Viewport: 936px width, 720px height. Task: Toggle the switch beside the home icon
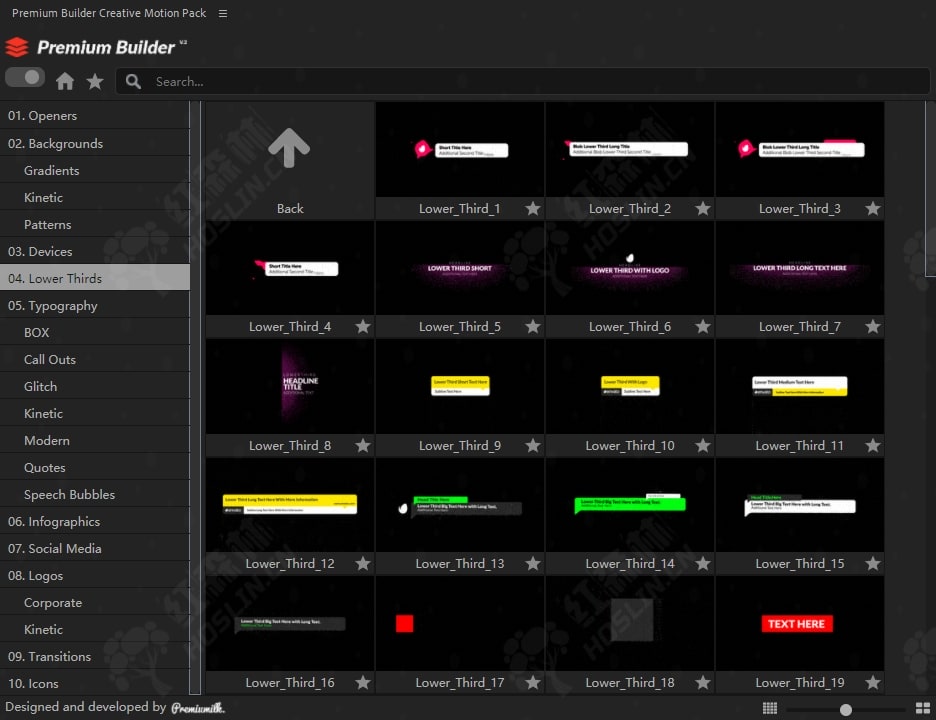pos(25,78)
